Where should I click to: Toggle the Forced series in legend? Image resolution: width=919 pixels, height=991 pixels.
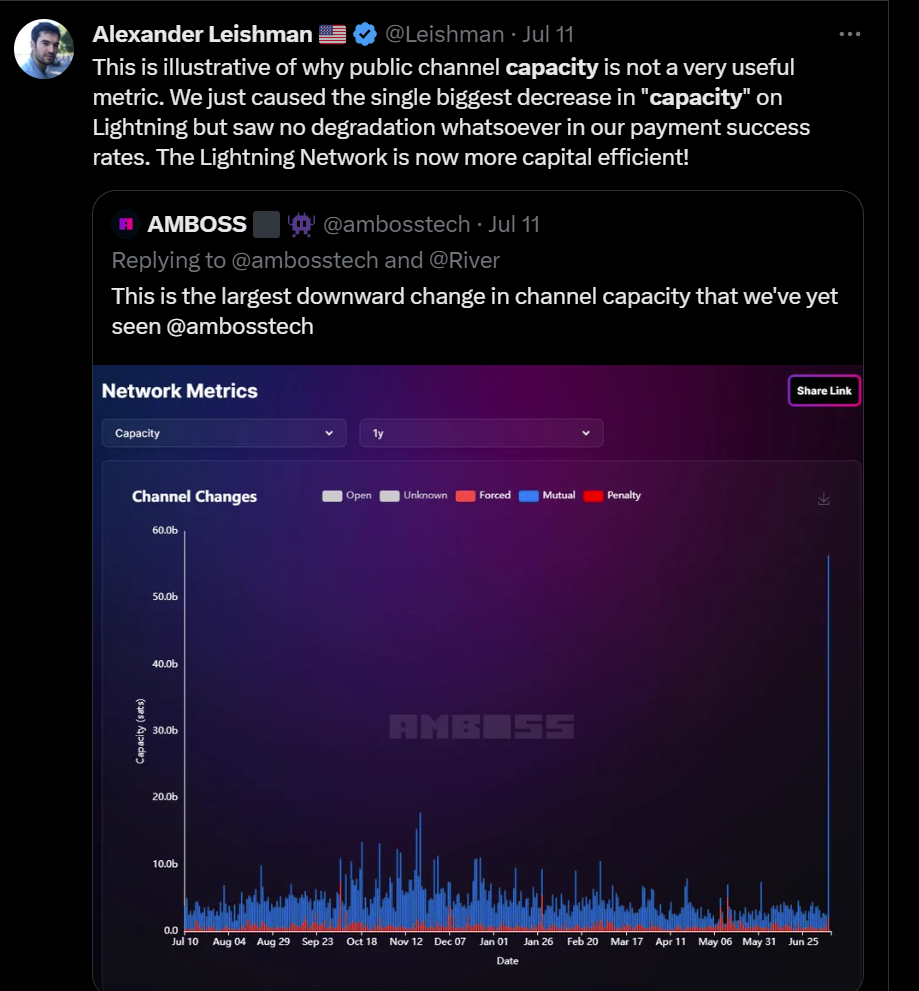pyautogui.click(x=483, y=495)
